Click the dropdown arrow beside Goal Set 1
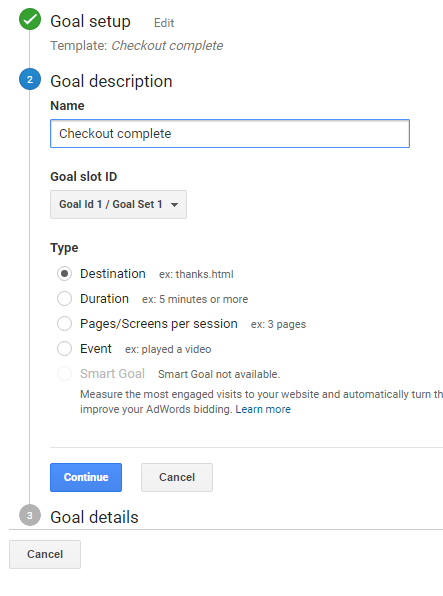This screenshot has height=596, width=443. point(175,205)
